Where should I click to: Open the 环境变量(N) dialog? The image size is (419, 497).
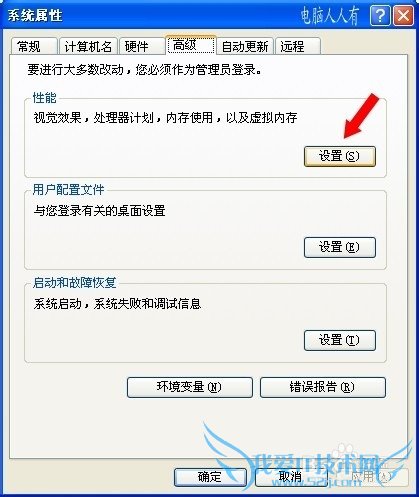tap(190, 387)
